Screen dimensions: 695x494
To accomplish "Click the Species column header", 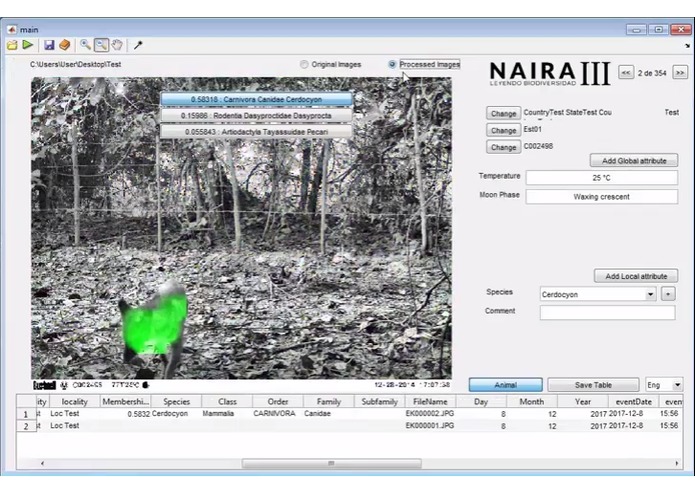I will tap(176, 401).
